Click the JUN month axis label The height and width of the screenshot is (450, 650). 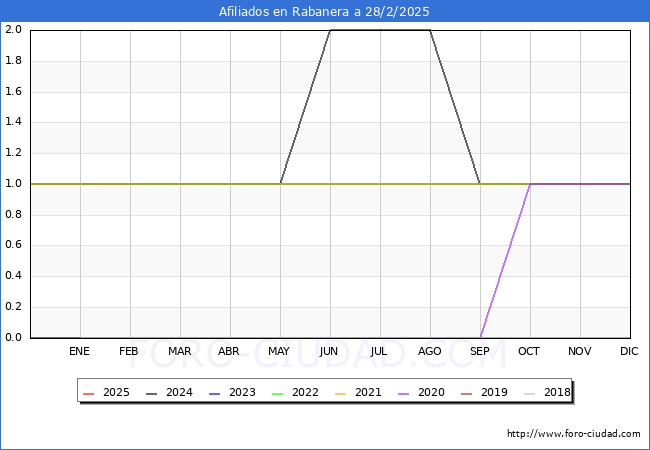point(329,351)
